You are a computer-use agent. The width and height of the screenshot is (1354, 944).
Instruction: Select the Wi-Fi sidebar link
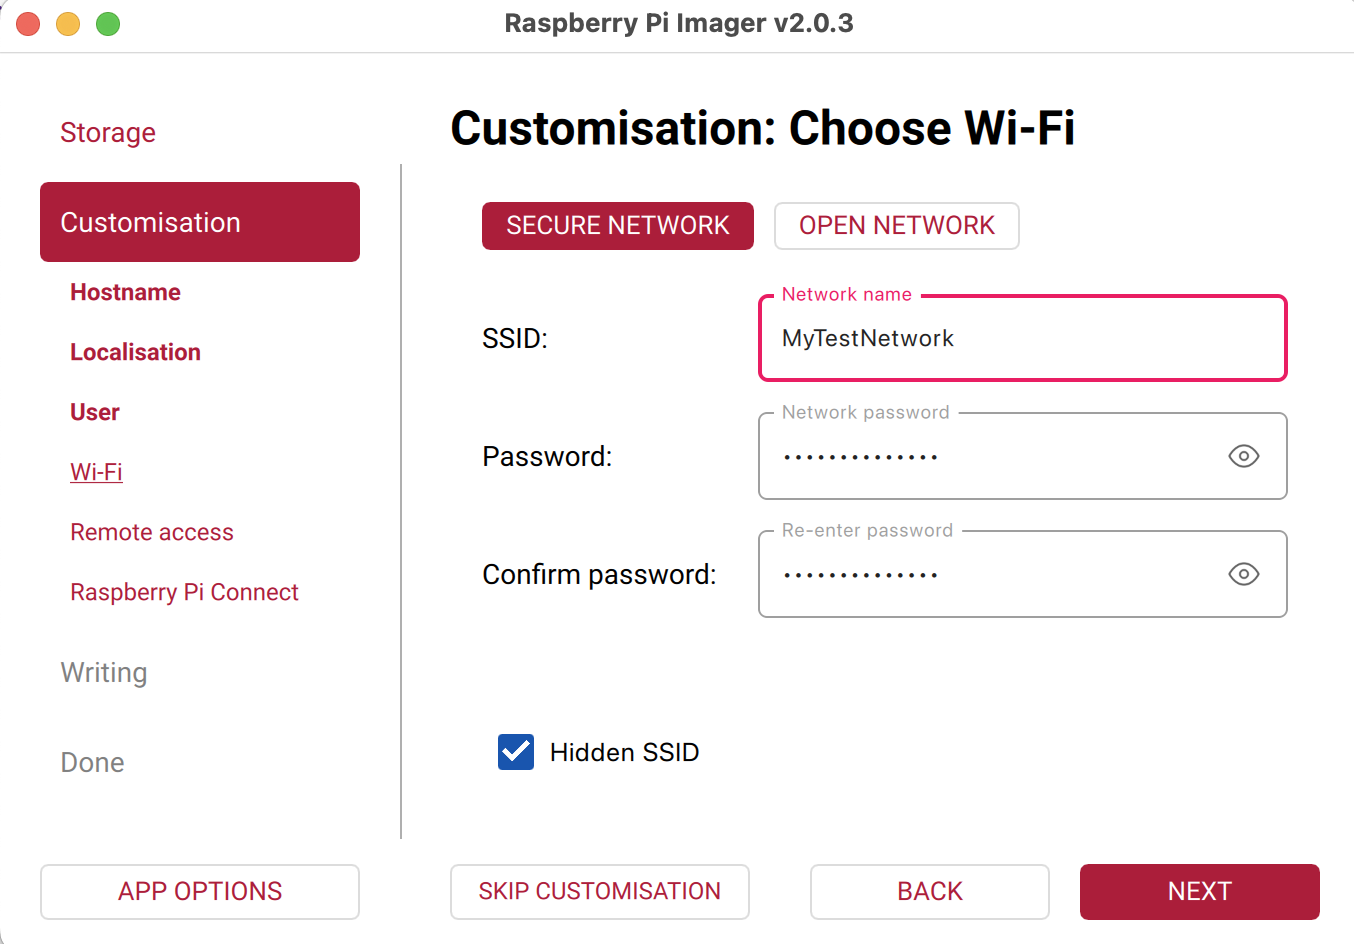pyautogui.click(x=96, y=472)
